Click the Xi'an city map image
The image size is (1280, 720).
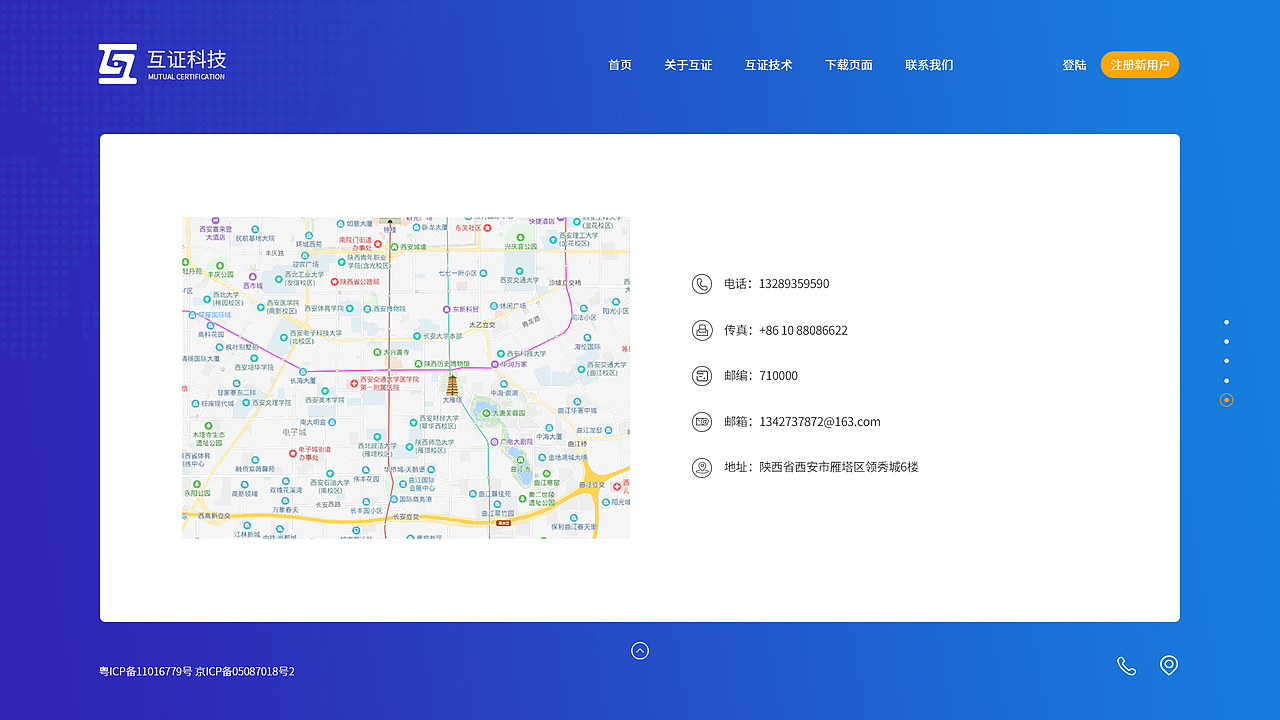pyautogui.click(x=405, y=378)
